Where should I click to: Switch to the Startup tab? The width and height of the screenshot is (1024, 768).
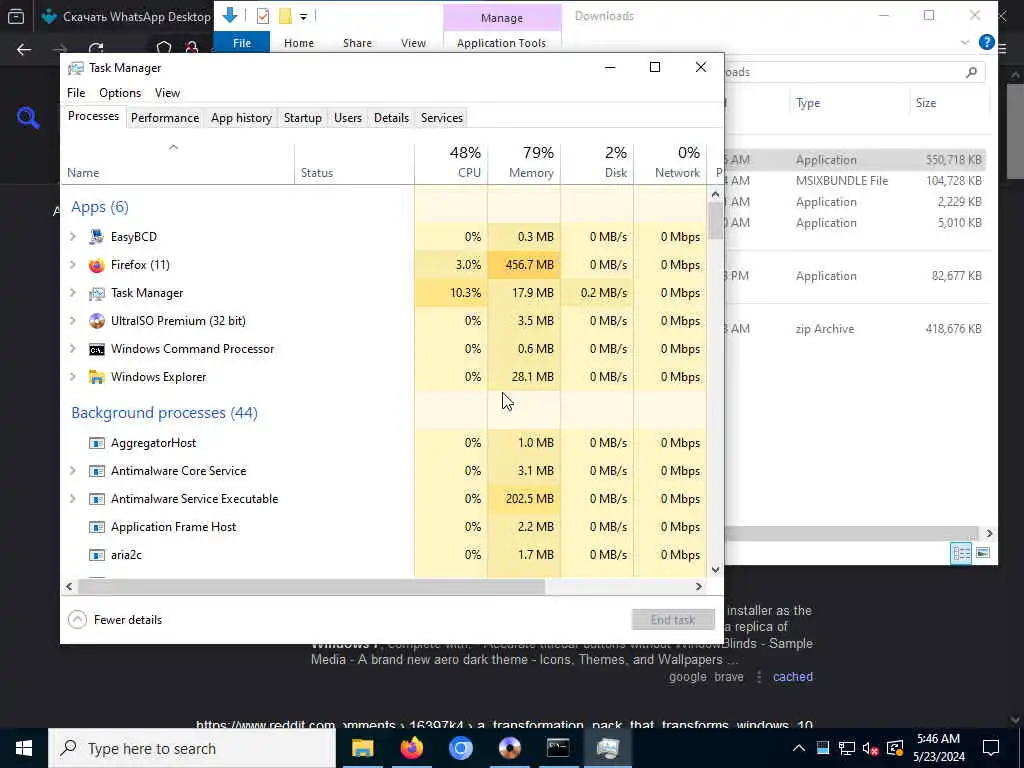(302, 118)
